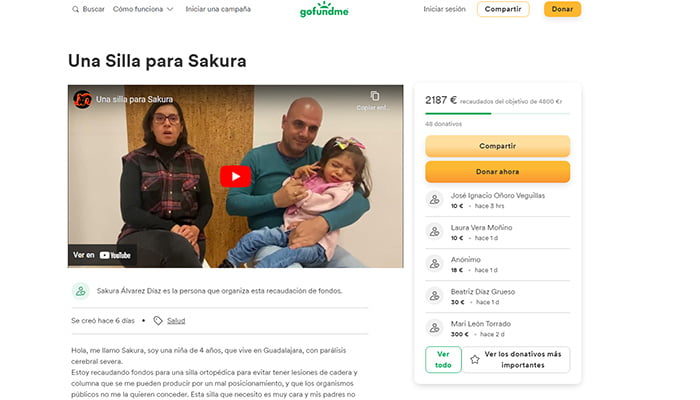Play the Una silla para Sakura video
The width and height of the screenshot is (700, 400).
click(x=235, y=176)
